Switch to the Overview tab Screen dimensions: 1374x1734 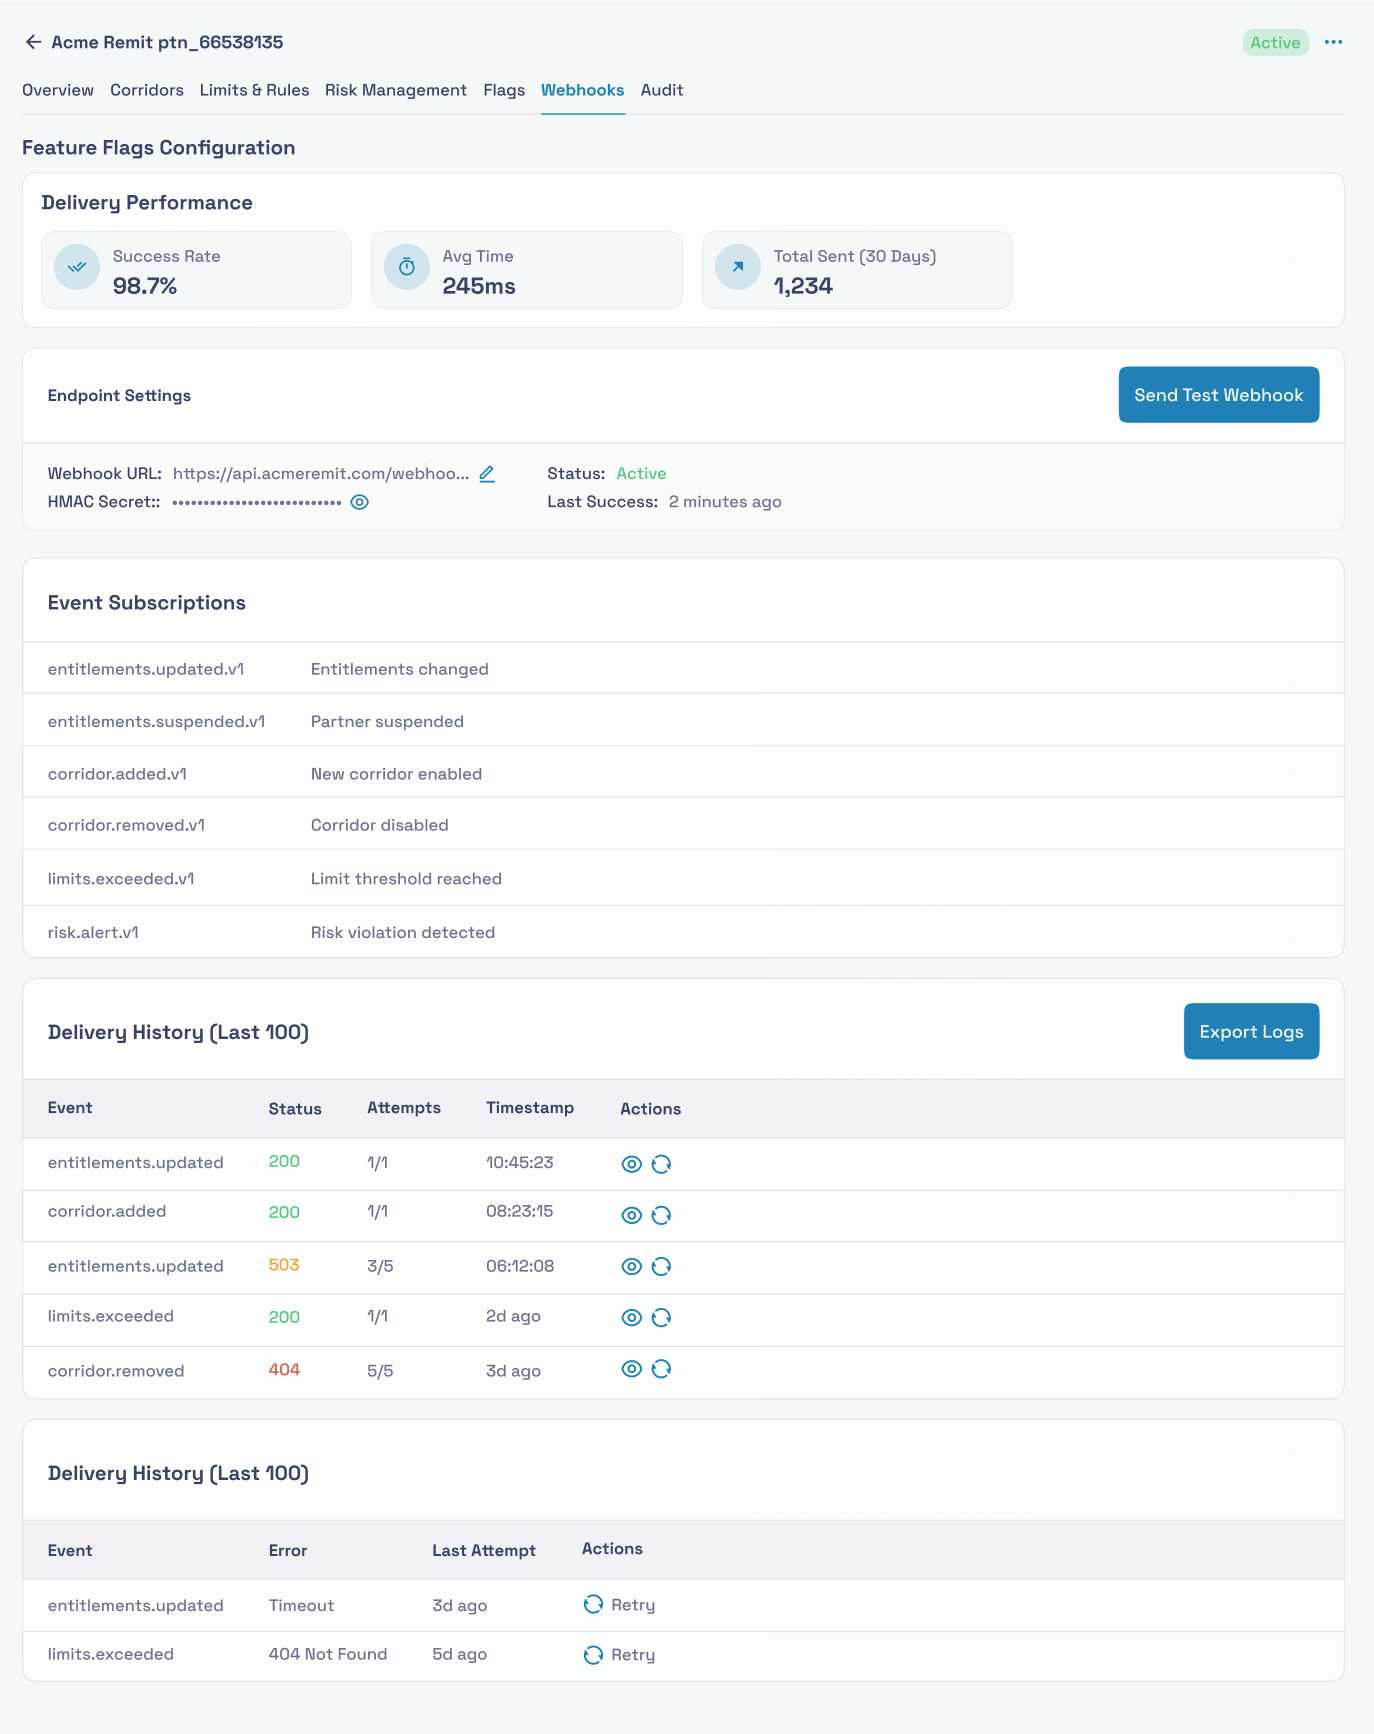click(x=58, y=90)
